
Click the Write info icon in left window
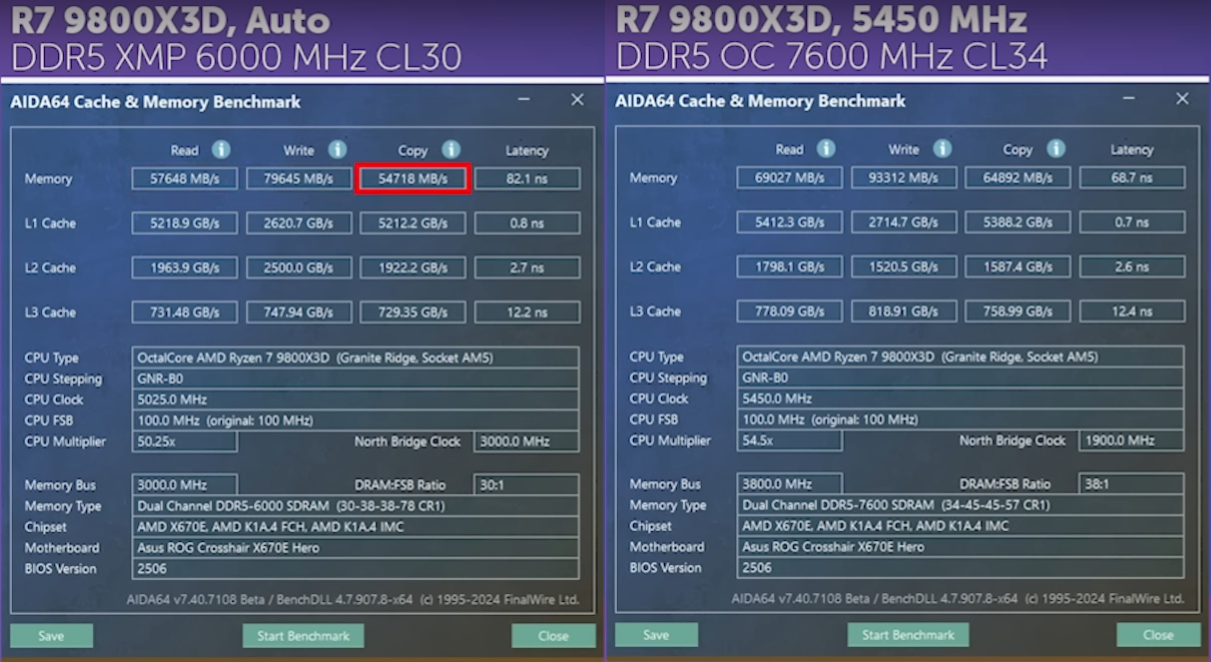point(338,149)
